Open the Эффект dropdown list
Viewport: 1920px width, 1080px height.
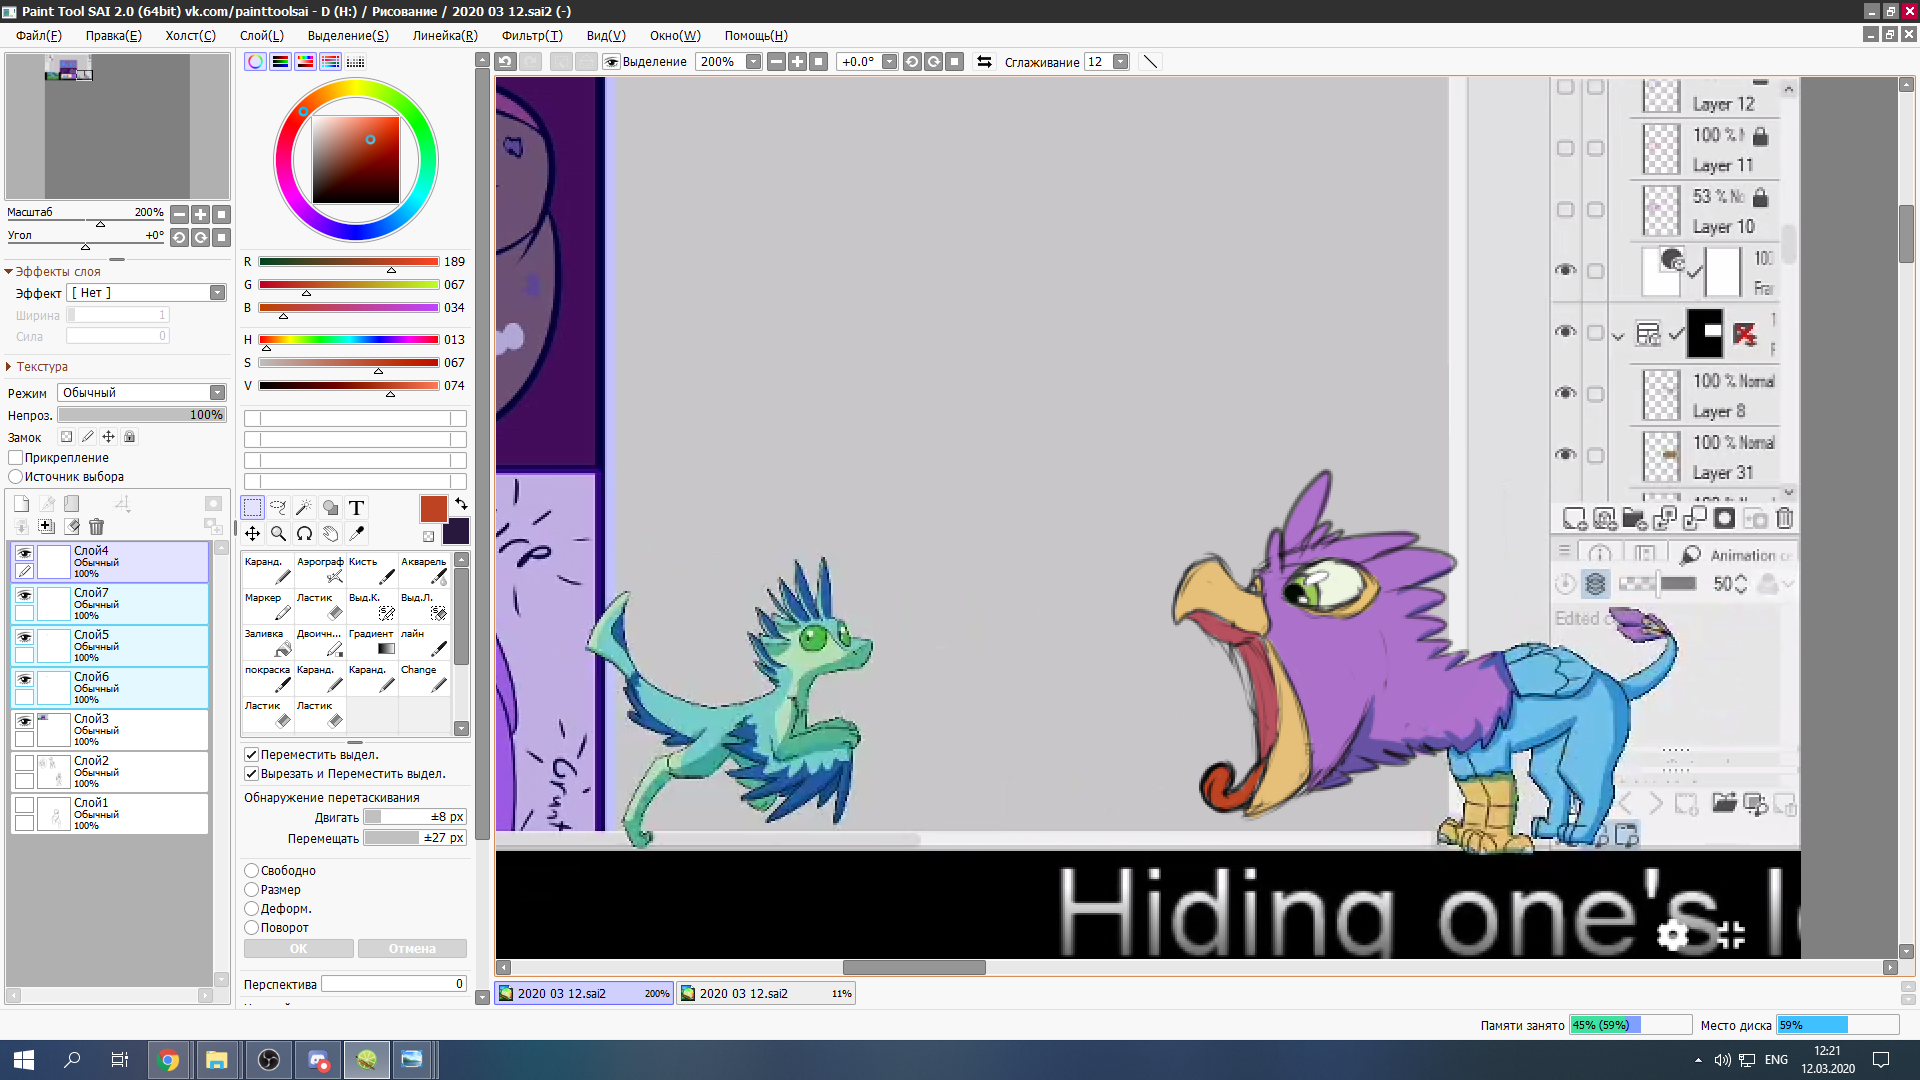[x=217, y=293]
